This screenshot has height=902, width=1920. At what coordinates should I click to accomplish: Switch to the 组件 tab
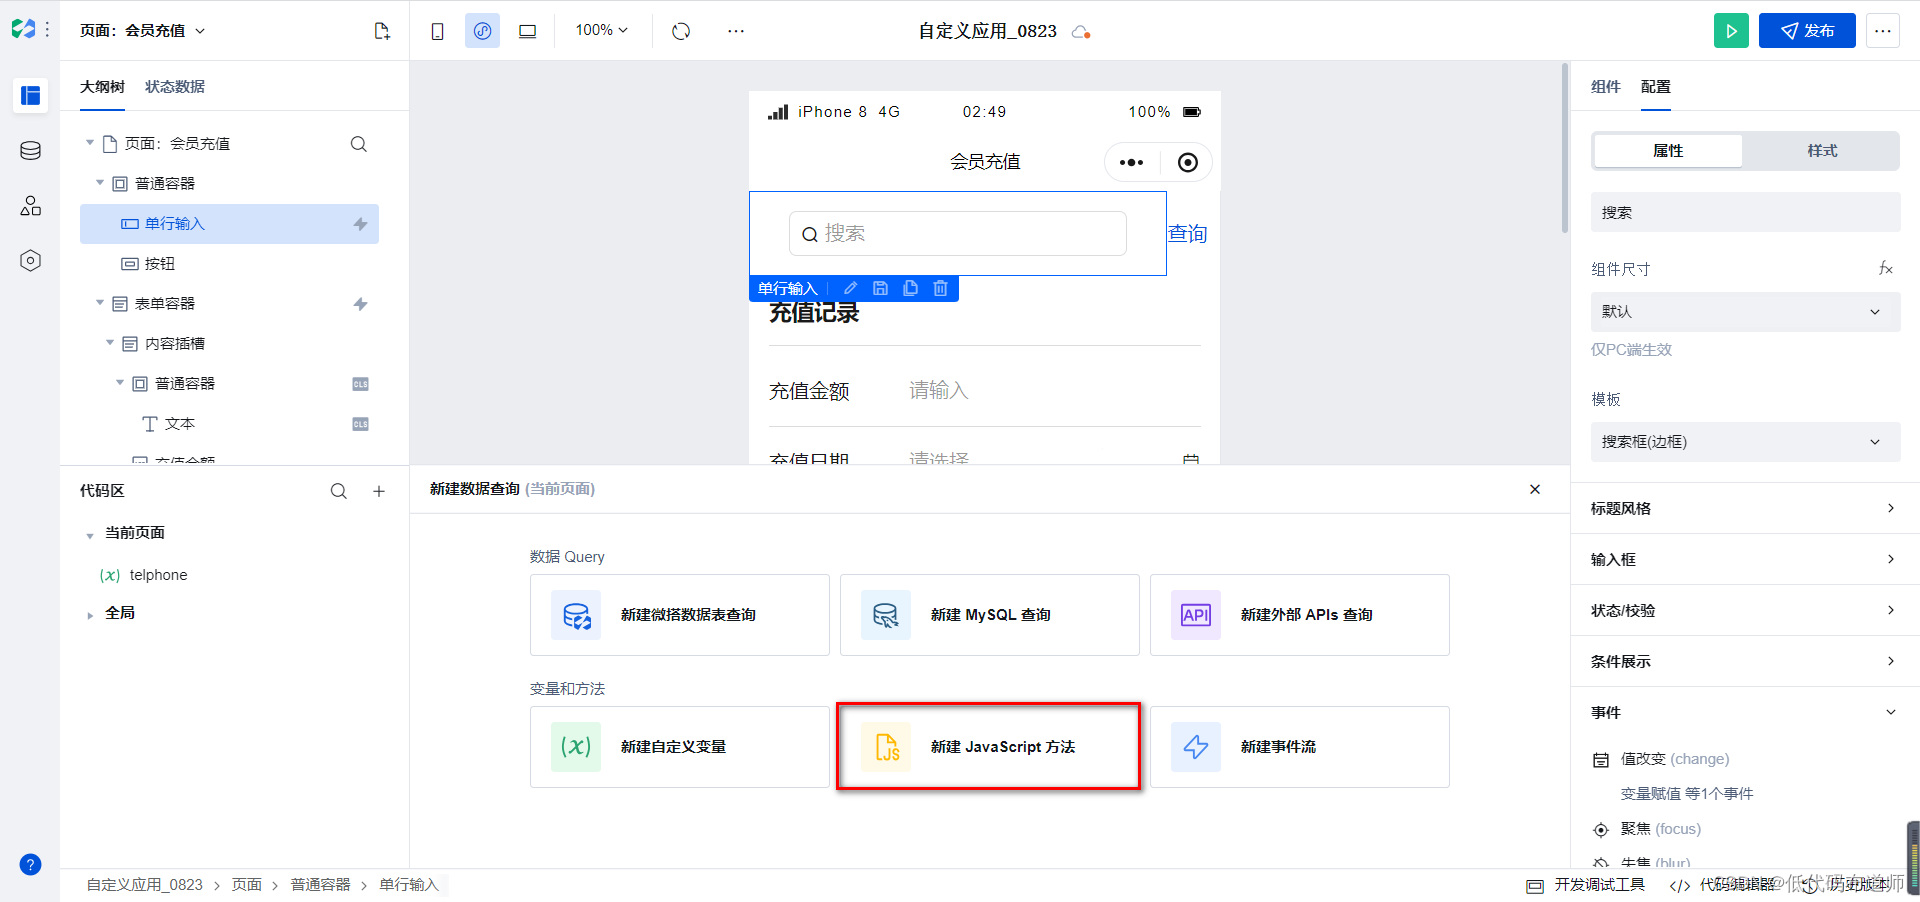click(x=1605, y=87)
